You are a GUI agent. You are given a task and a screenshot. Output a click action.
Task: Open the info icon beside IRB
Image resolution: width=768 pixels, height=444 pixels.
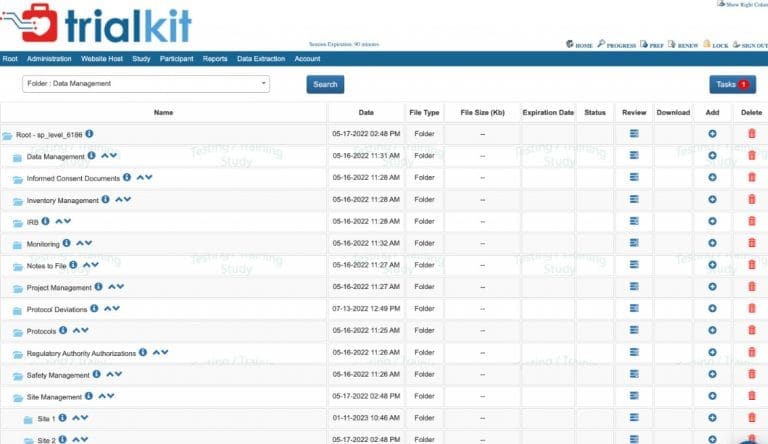[x=46, y=221]
